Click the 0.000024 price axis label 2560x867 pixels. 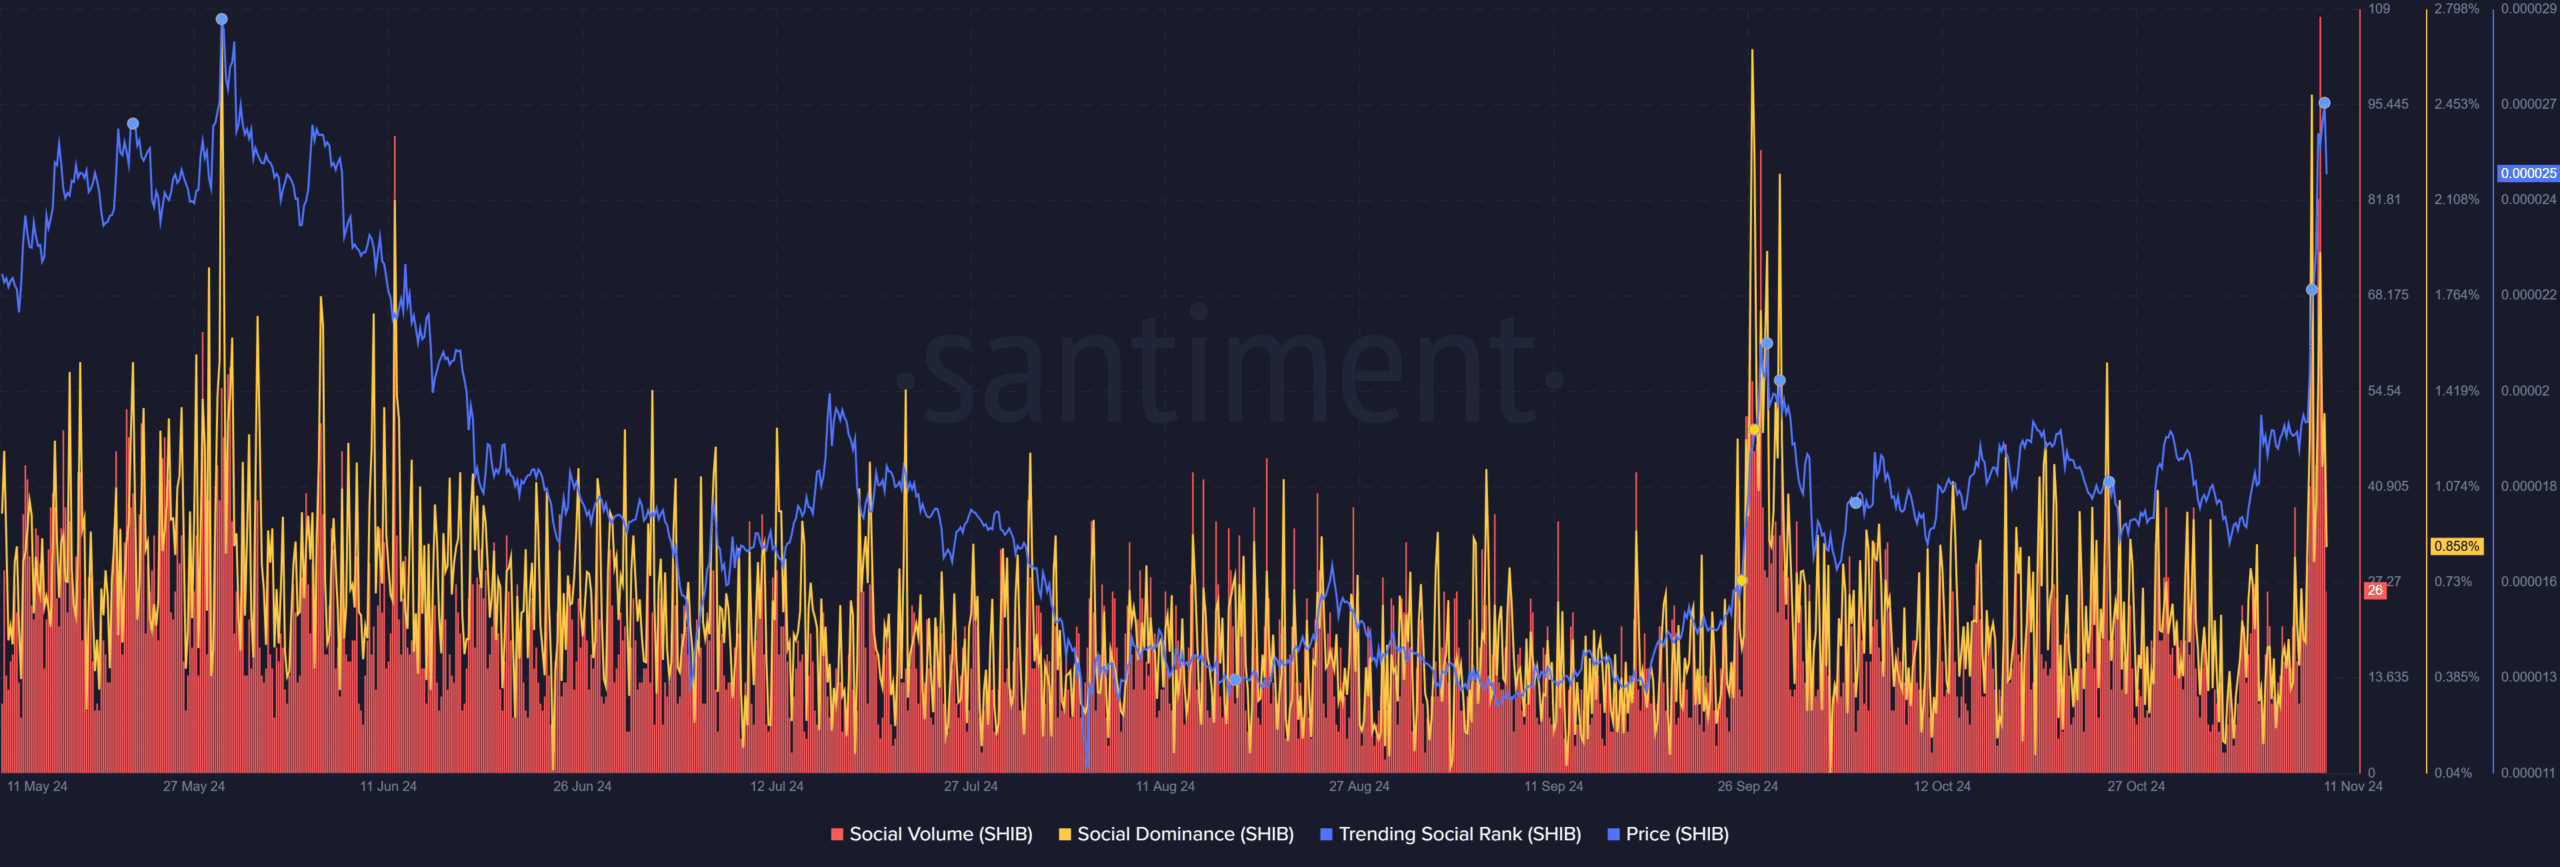(x=2528, y=199)
